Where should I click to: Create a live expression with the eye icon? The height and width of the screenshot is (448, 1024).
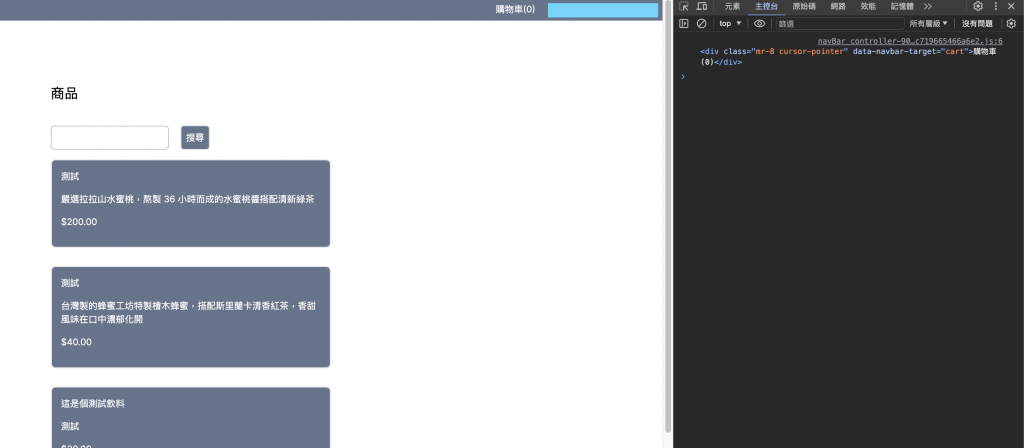(x=760, y=24)
